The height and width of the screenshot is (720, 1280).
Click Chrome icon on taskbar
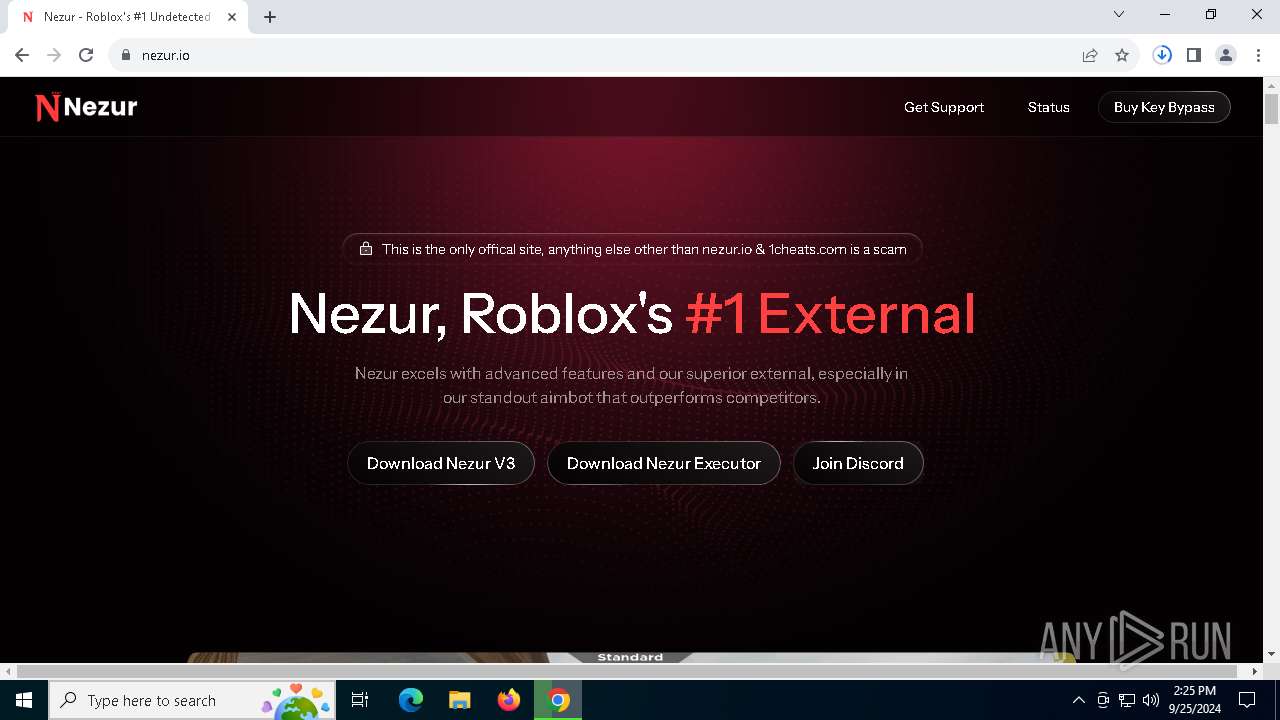[558, 700]
